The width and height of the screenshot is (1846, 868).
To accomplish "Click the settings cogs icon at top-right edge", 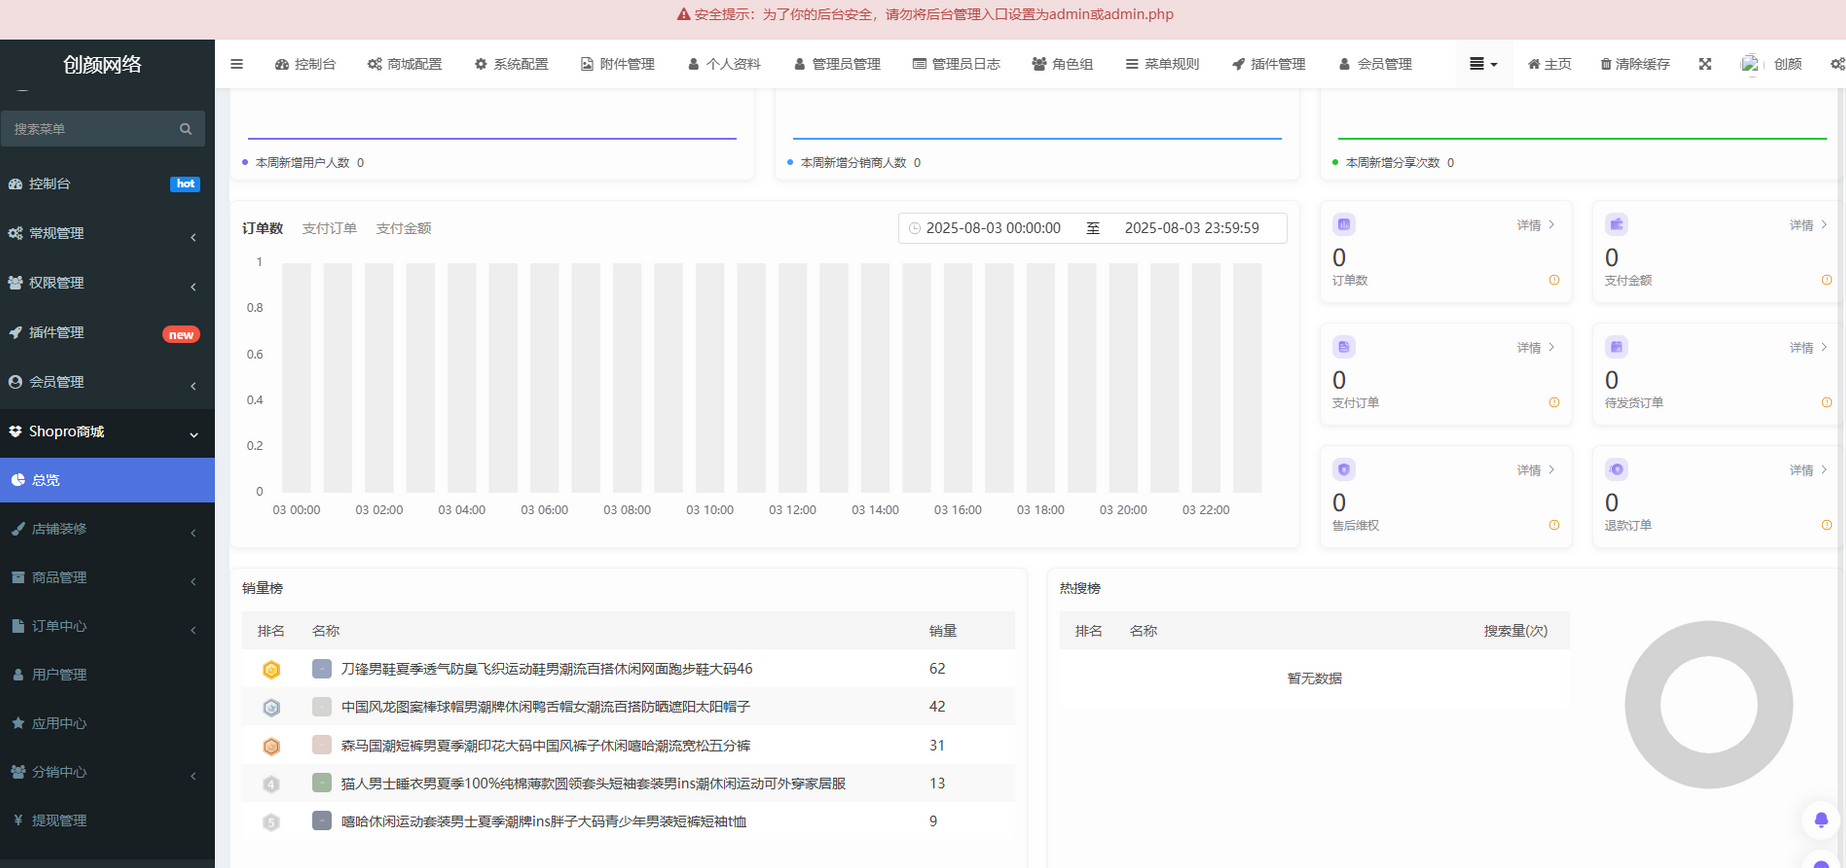I will click(x=1838, y=64).
